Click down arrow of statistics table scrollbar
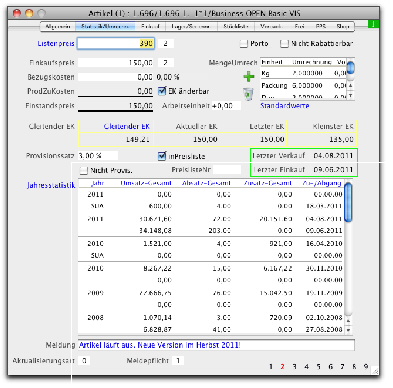Image resolution: width=393 pixels, height=388 pixels. [348, 330]
